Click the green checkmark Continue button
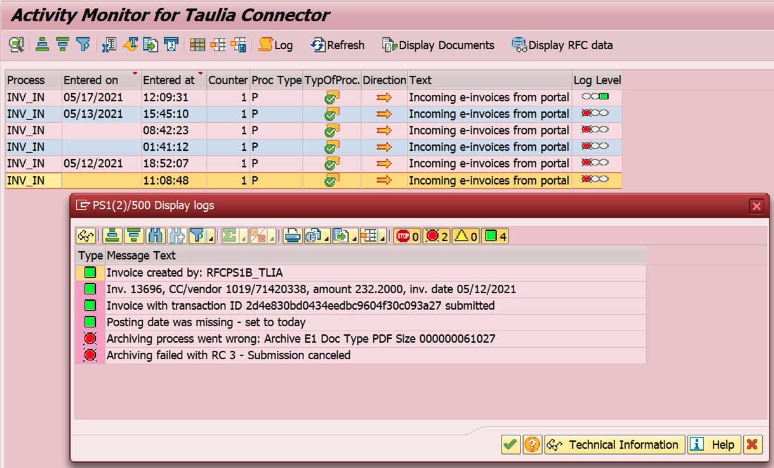 (510, 444)
